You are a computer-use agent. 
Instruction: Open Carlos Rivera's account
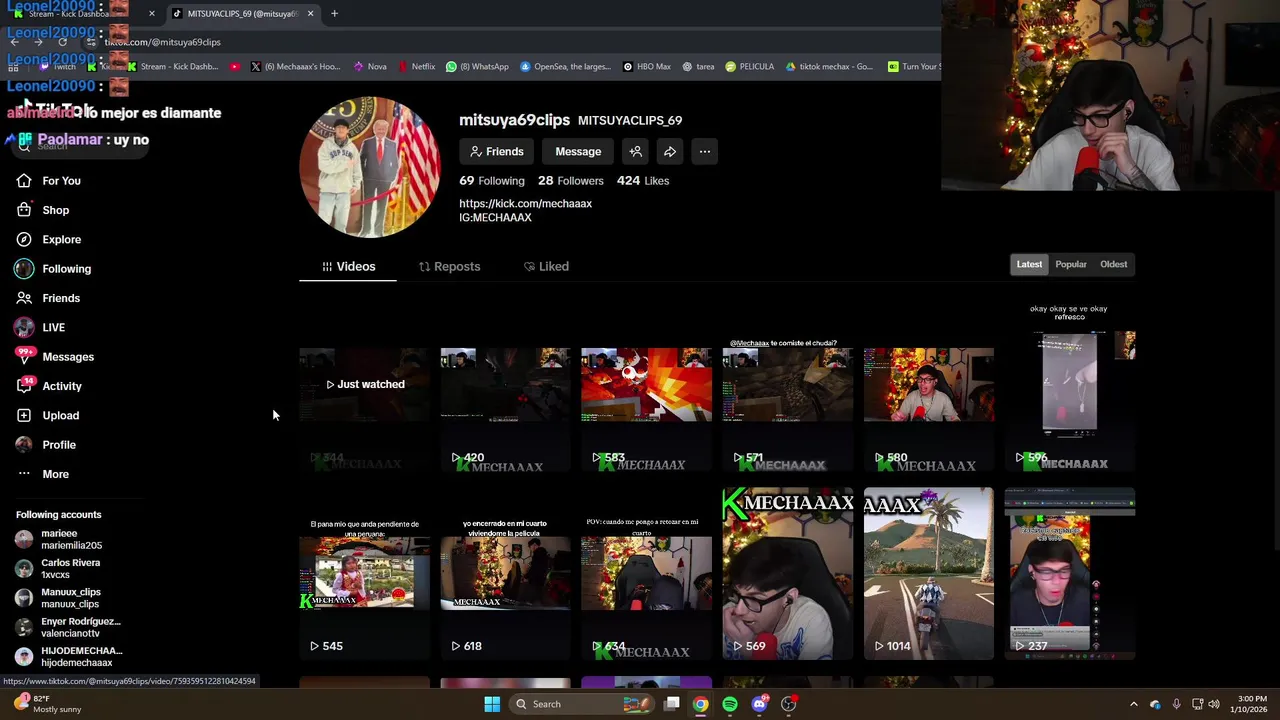click(x=58, y=569)
